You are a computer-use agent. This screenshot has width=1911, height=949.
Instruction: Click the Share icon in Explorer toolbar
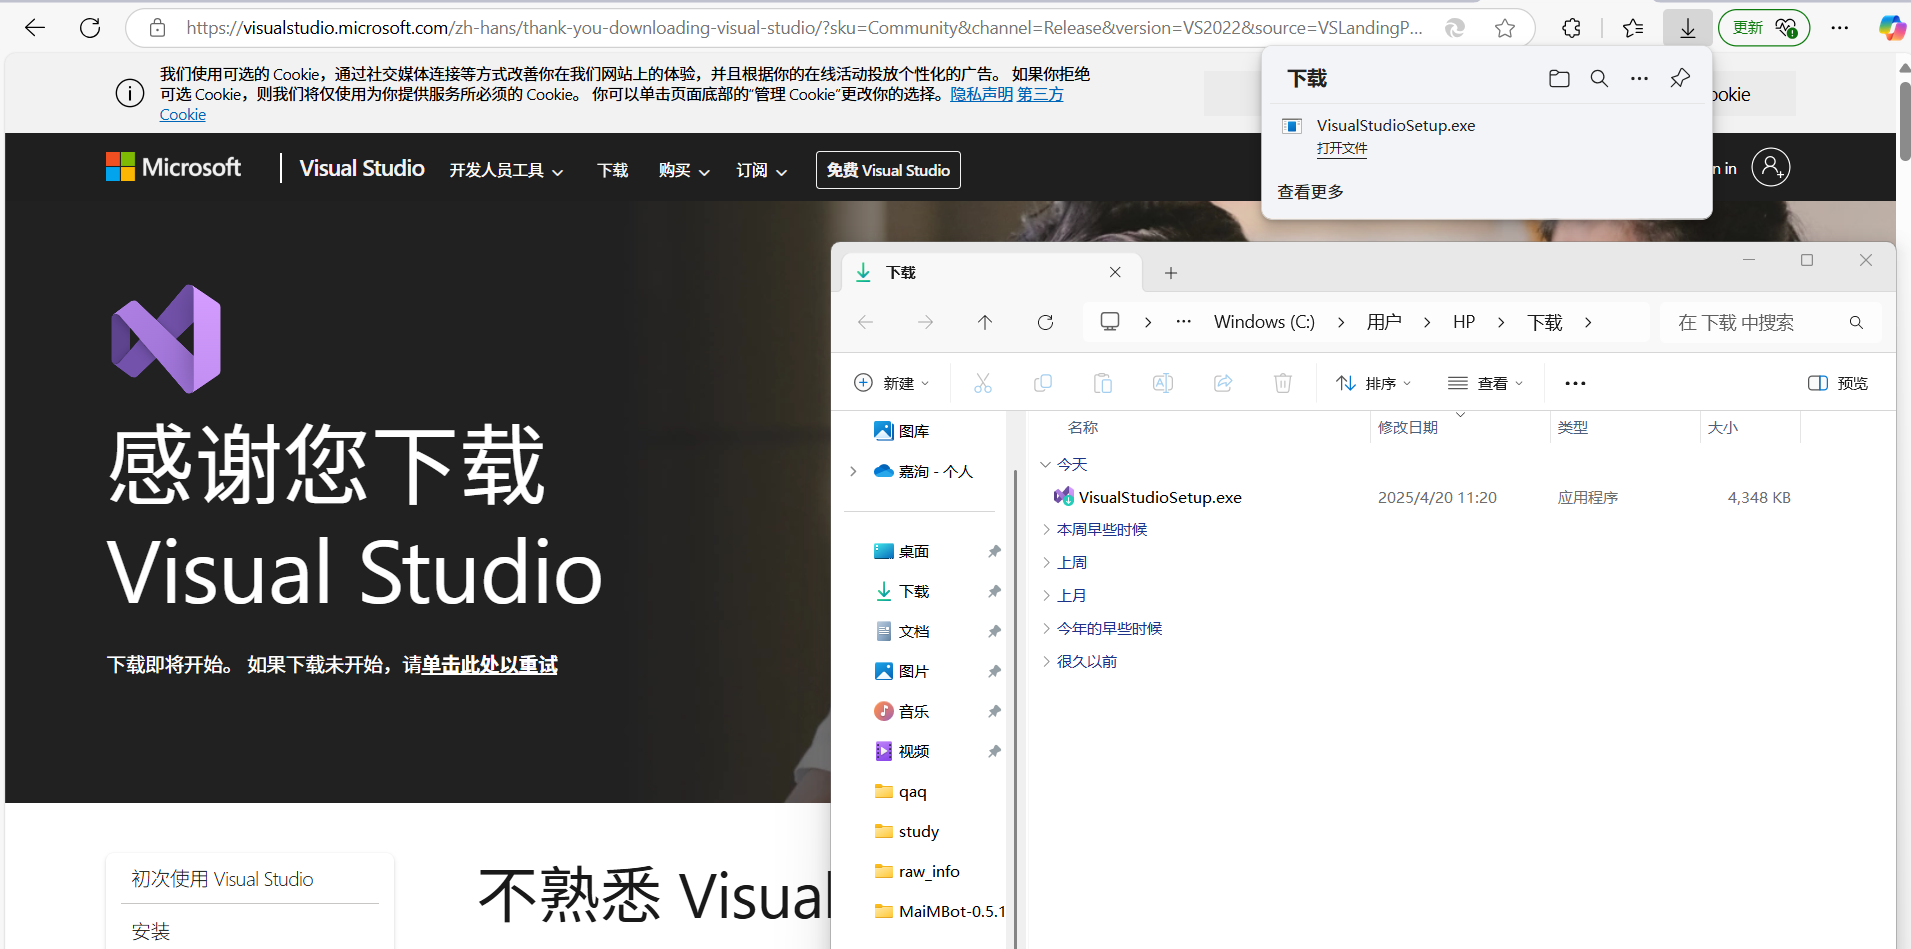pyautogui.click(x=1223, y=383)
